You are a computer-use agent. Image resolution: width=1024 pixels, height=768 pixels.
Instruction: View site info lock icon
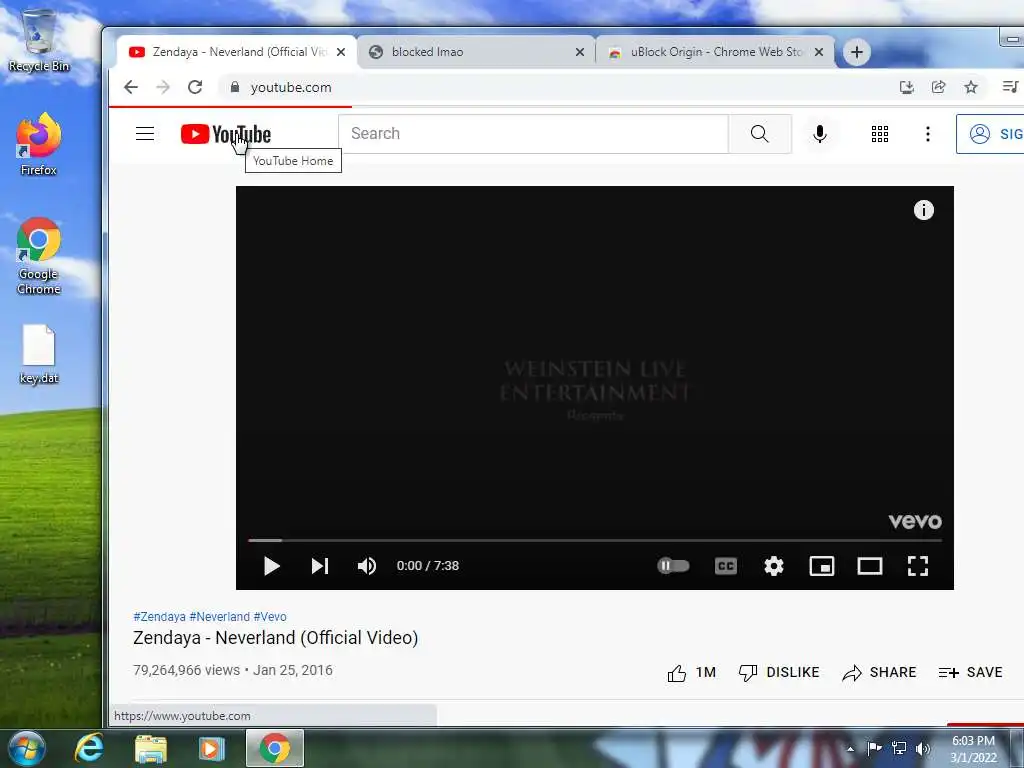235,87
